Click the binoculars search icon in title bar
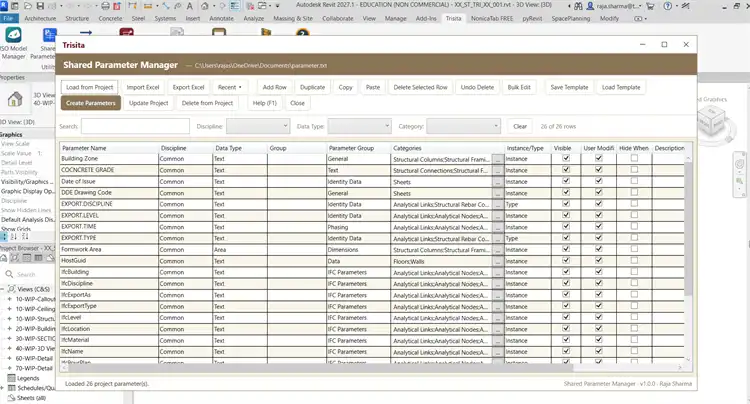 (578, 6)
